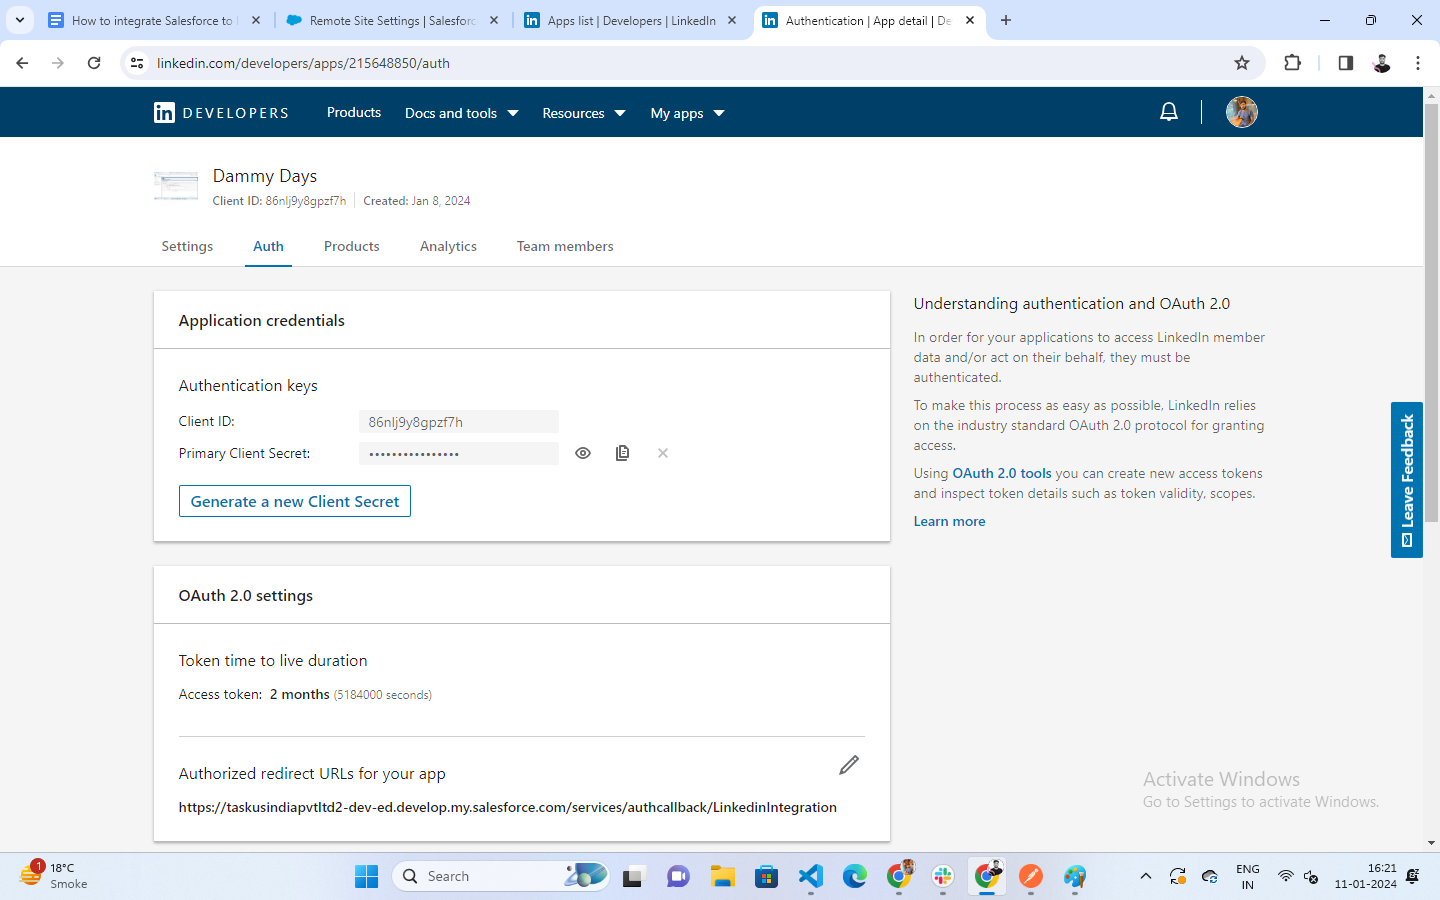Open the Chrome profile icon
This screenshot has width=1440, height=900.
[x=1382, y=63]
